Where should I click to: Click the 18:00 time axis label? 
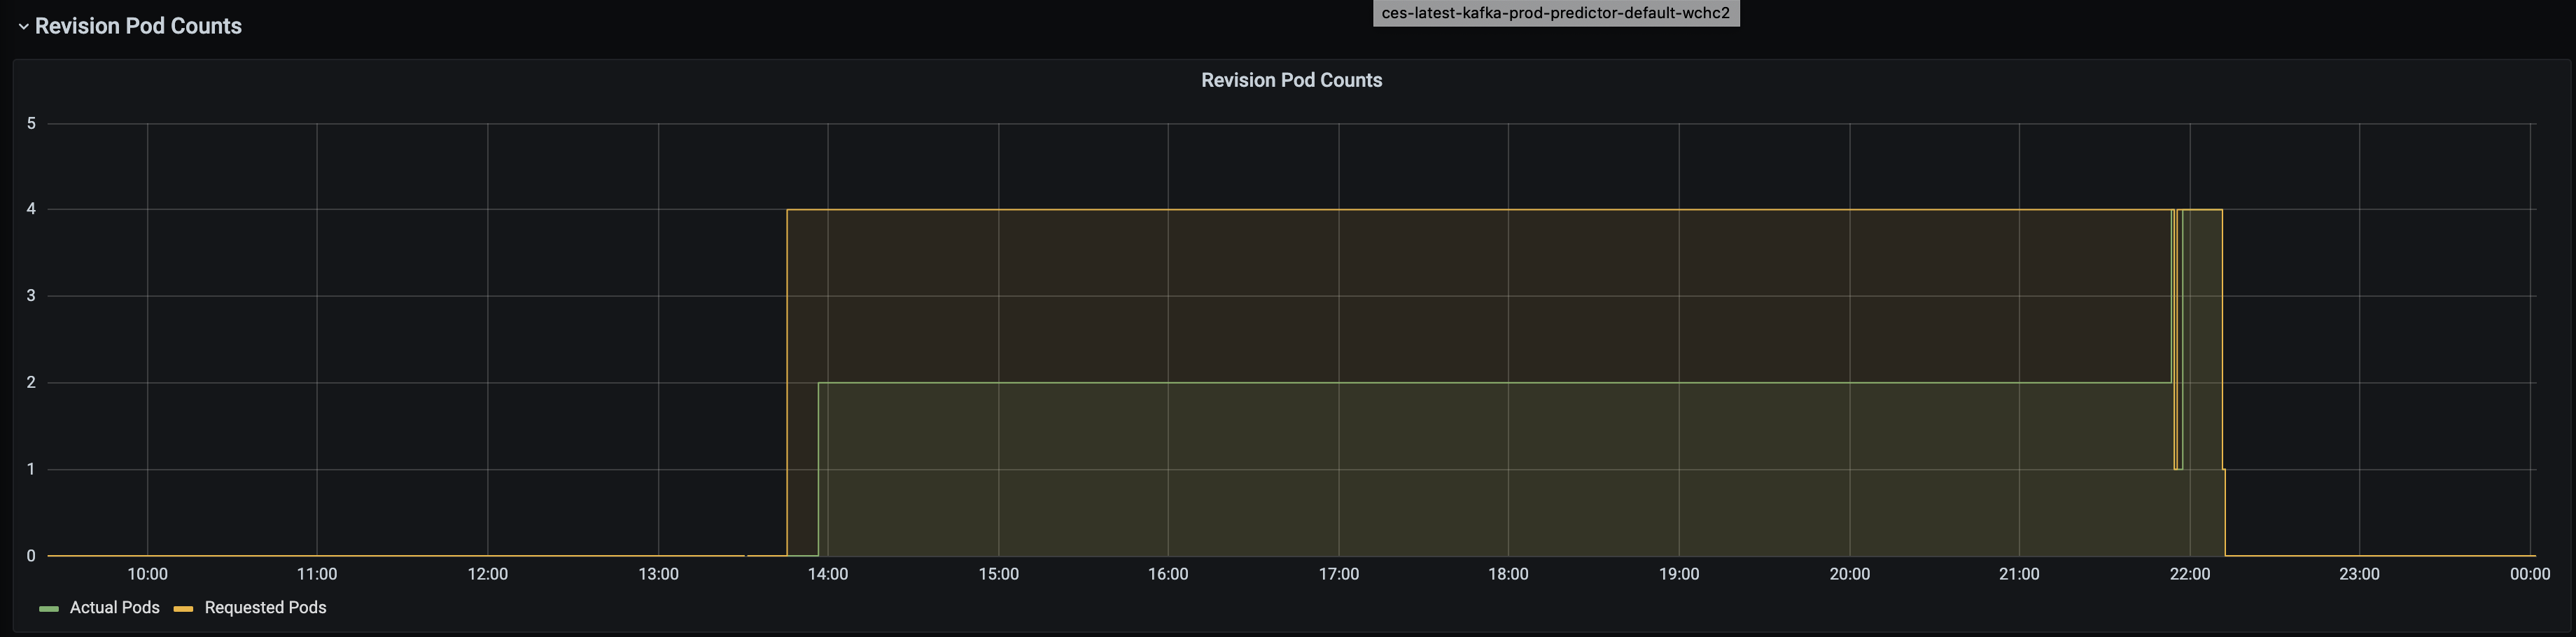tap(1508, 574)
